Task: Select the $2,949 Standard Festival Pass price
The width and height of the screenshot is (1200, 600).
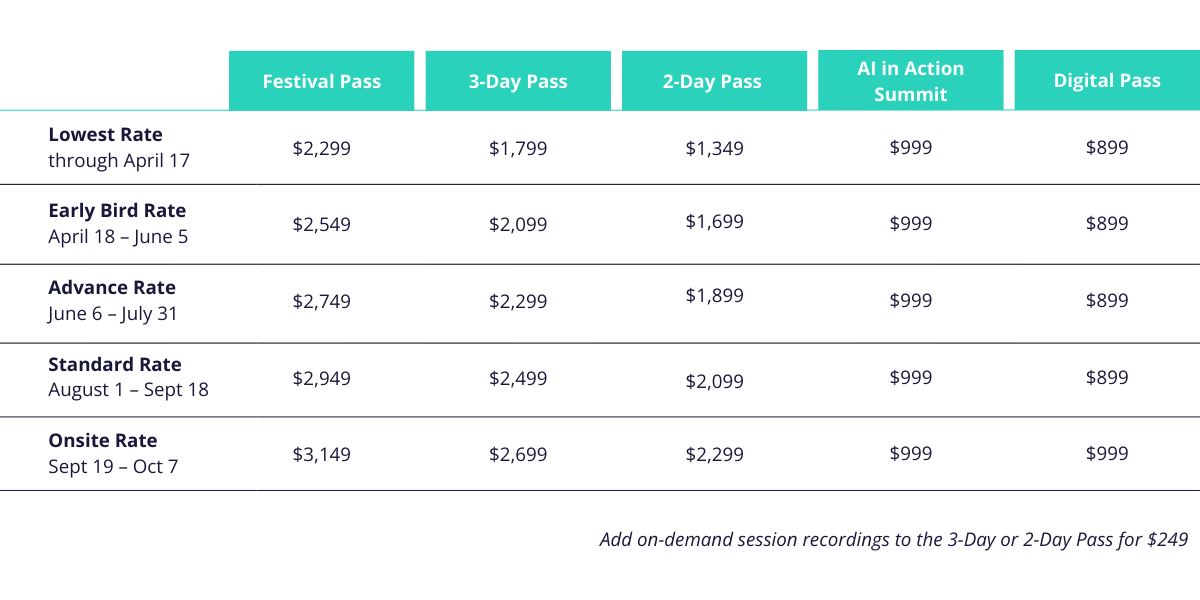Action: (x=322, y=378)
